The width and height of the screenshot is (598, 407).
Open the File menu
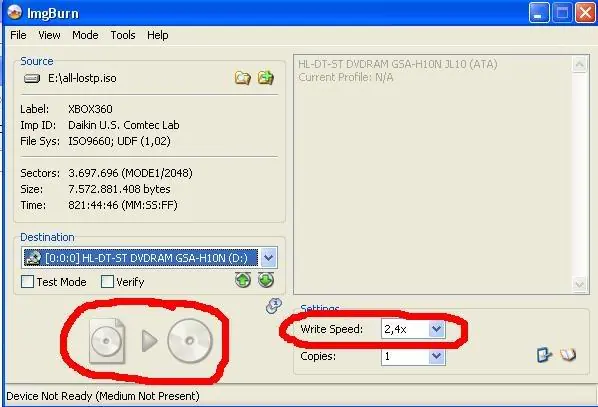coord(18,35)
